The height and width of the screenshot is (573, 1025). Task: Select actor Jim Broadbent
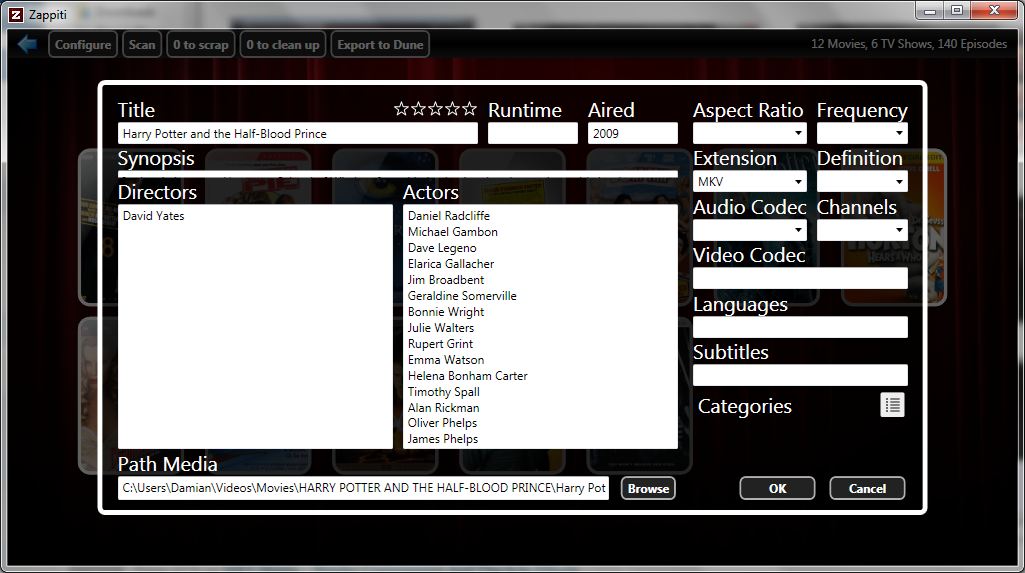[446, 280]
